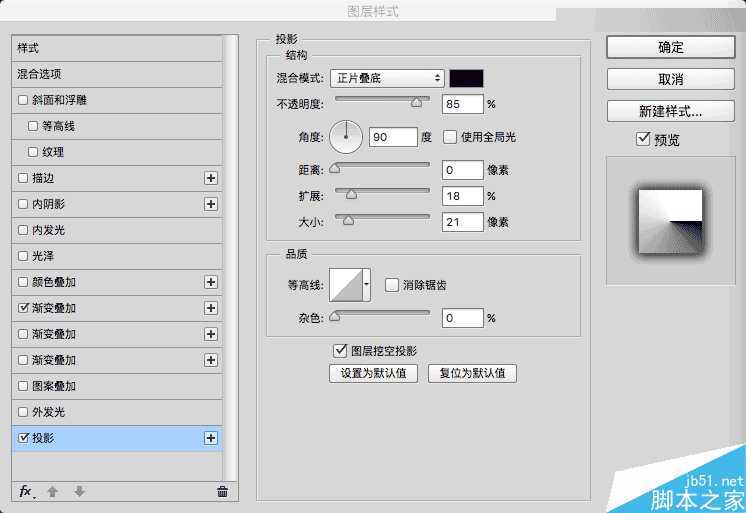This screenshot has height=513, width=746.
Task: Open the 等高线 contour thumbnail
Action: tap(346, 285)
